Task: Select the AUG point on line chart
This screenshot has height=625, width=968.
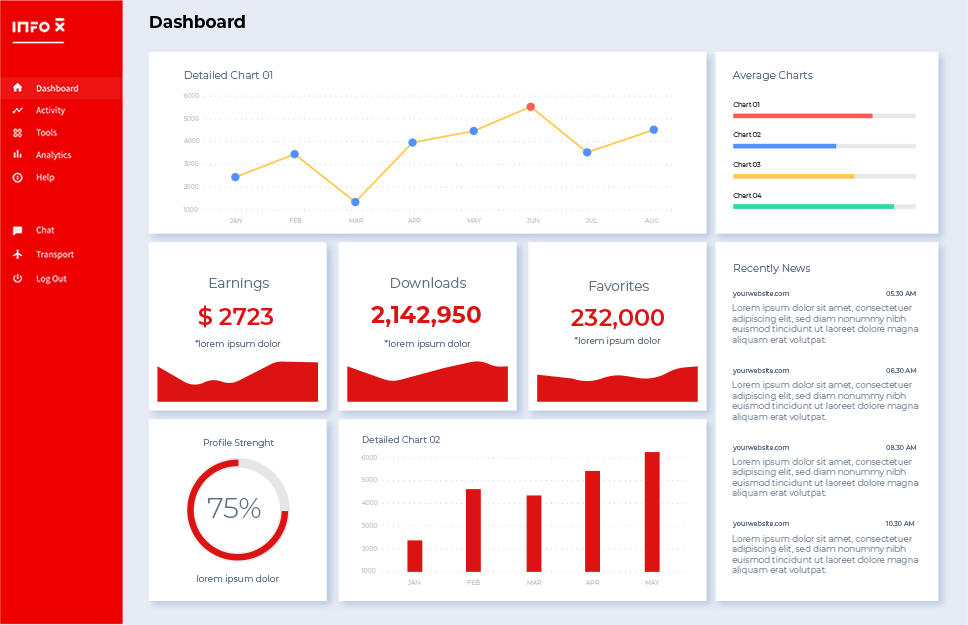Action: pos(654,130)
